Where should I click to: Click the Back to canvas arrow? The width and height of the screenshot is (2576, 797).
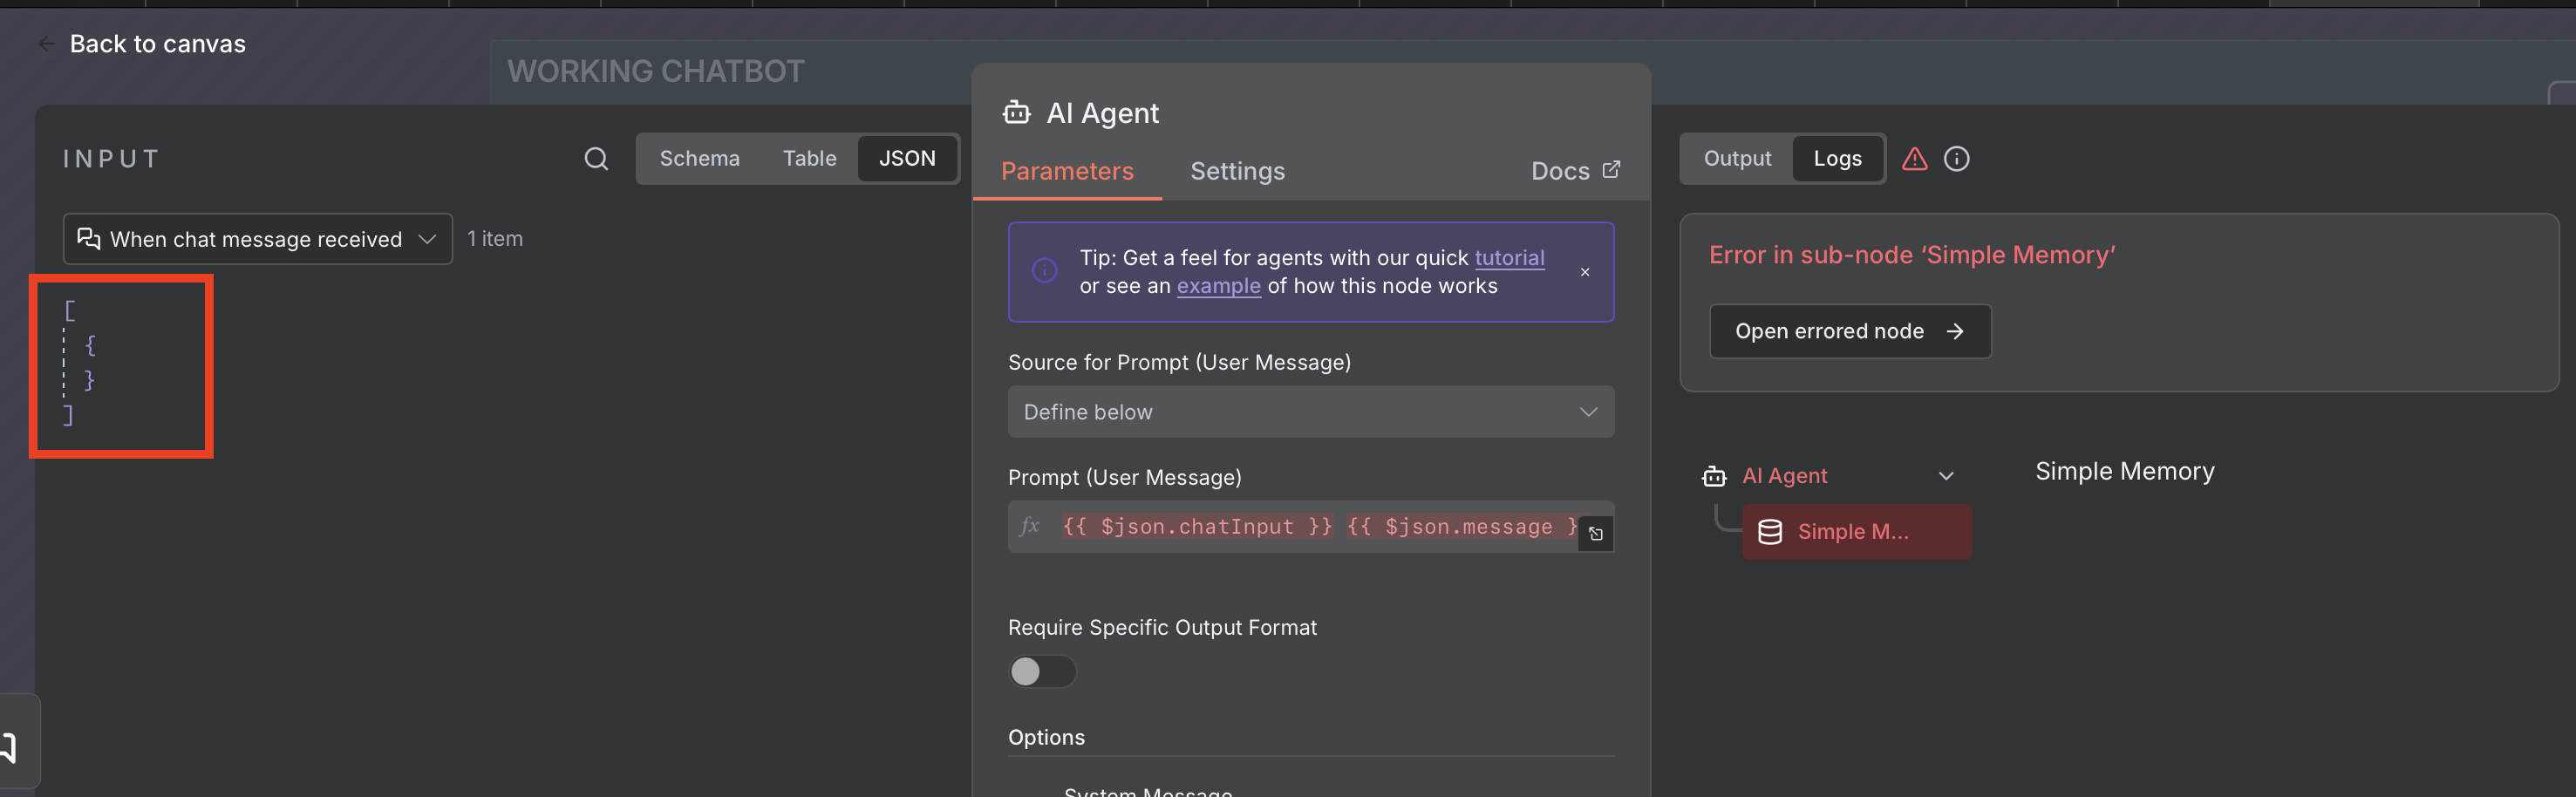(x=46, y=44)
